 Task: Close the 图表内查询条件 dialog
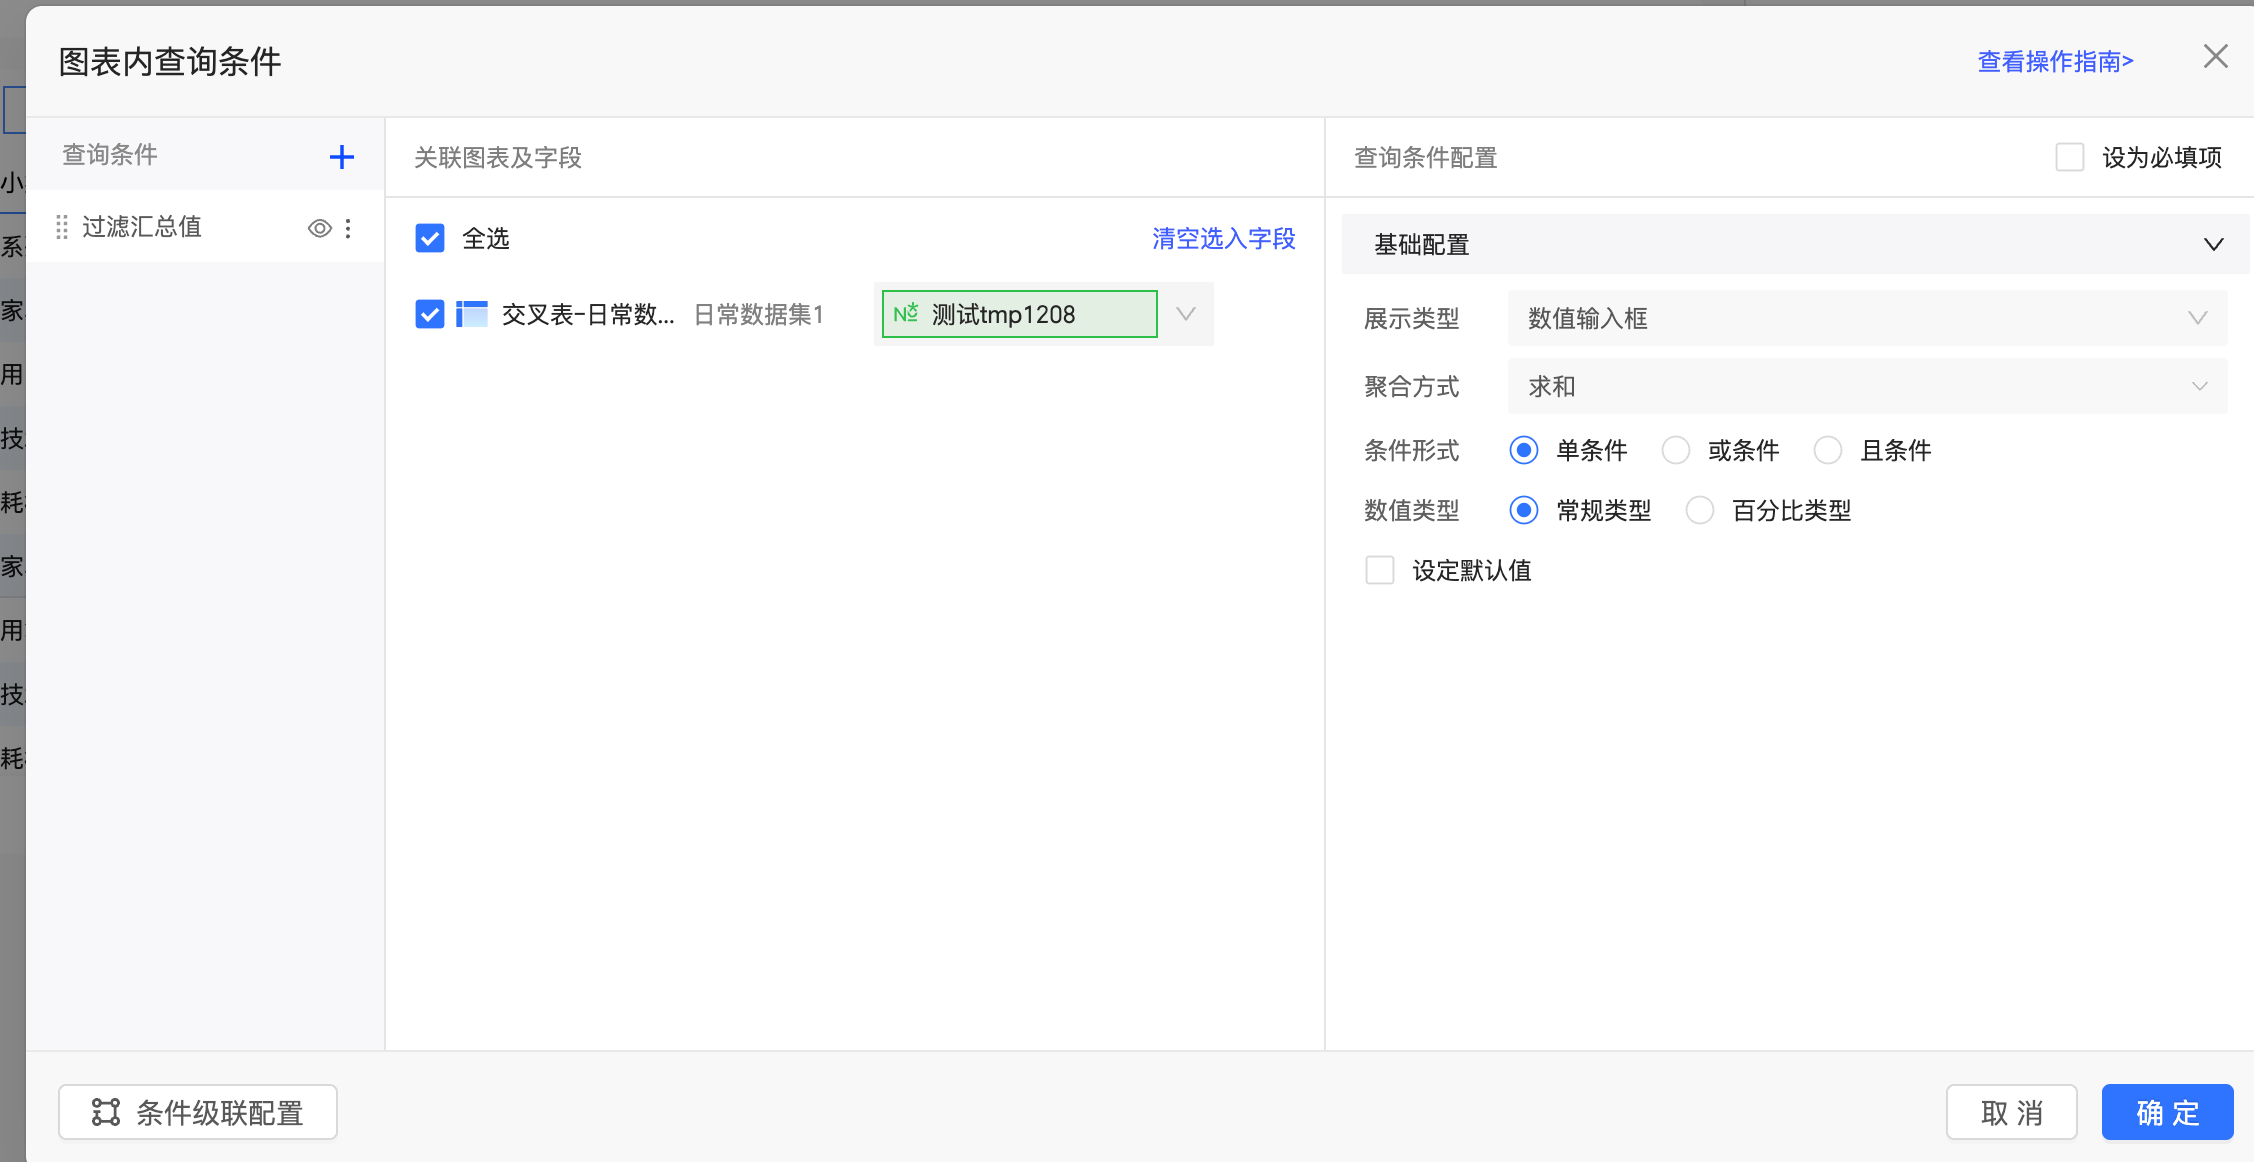(2215, 57)
